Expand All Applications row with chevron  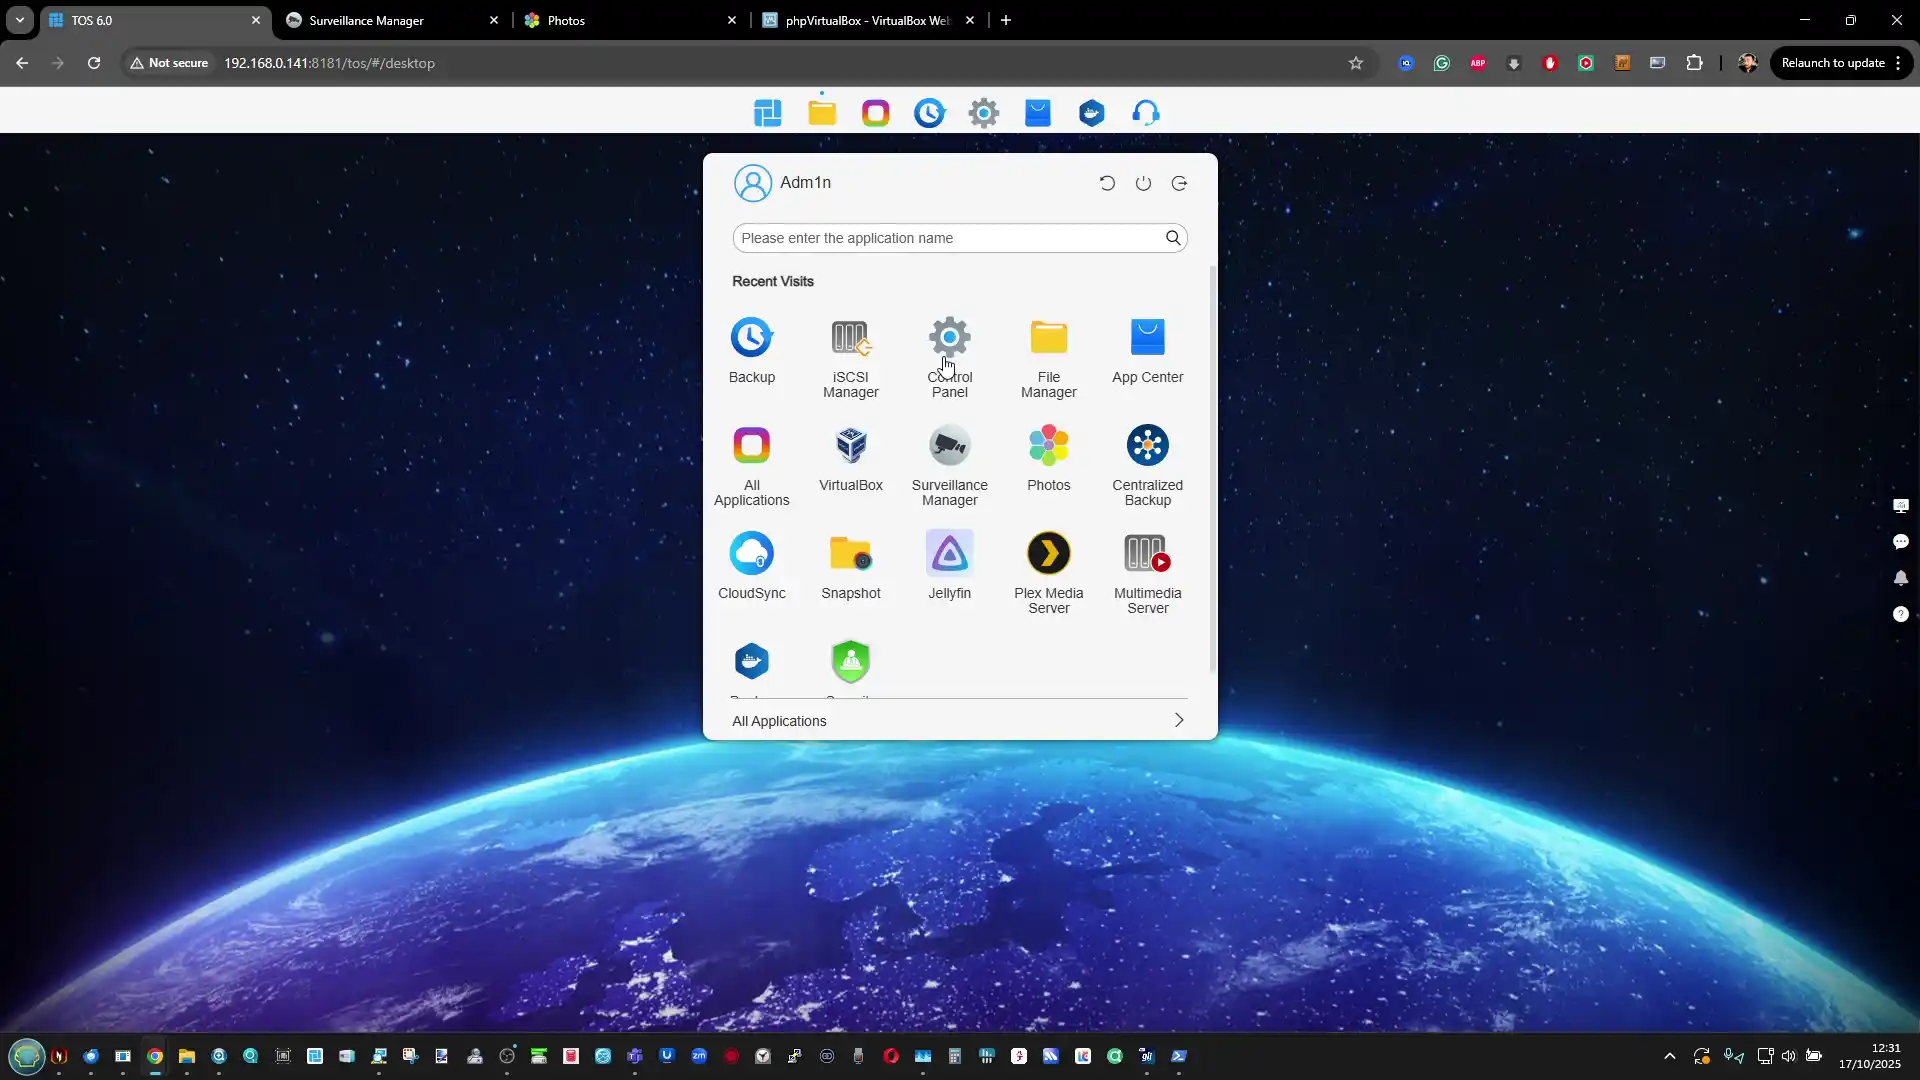click(1178, 720)
